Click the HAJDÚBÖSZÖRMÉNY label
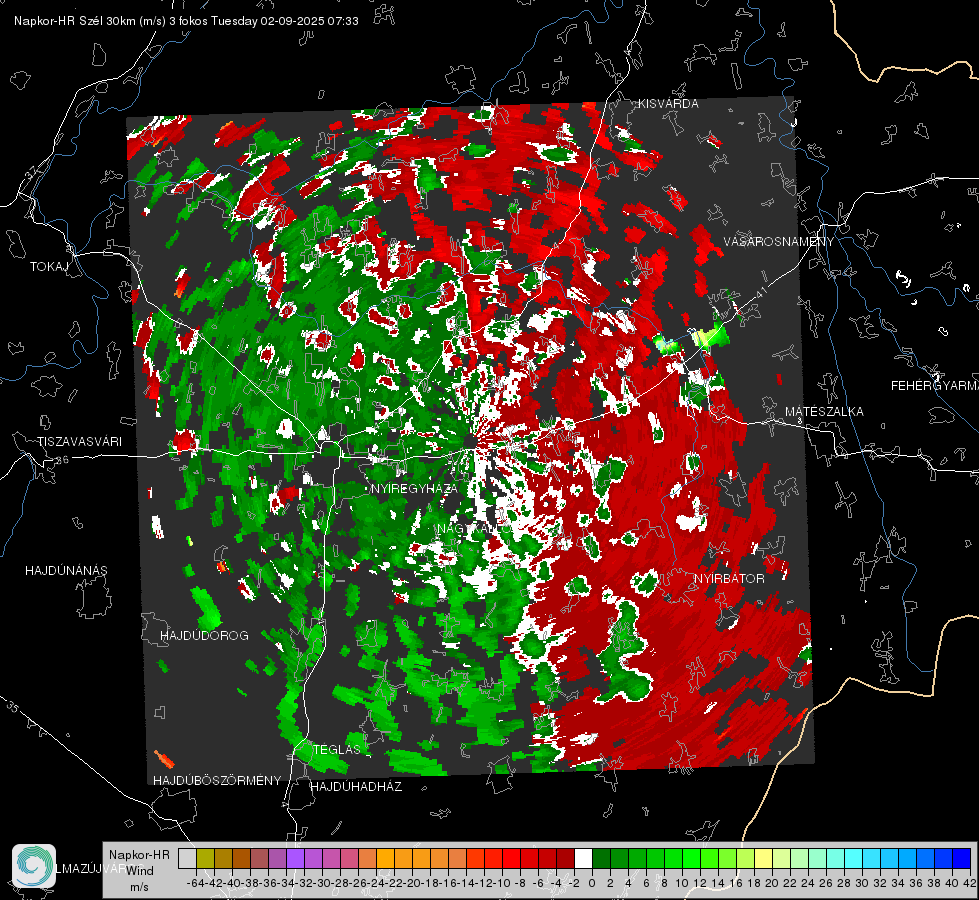Viewport: 979px width, 900px height. pyautogui.click(x=217, y=781)
